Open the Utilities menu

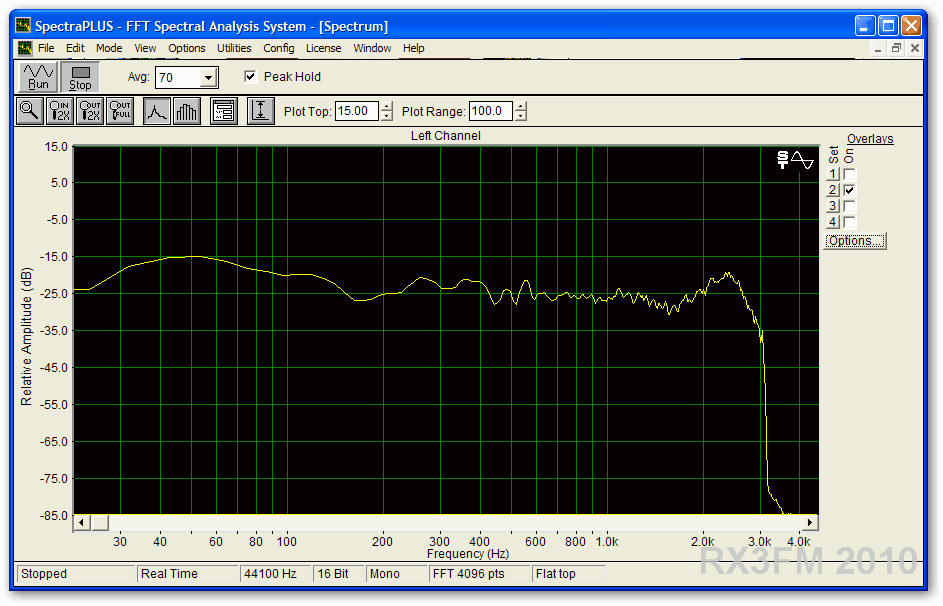pyautogui.click(x=234, y=48)
